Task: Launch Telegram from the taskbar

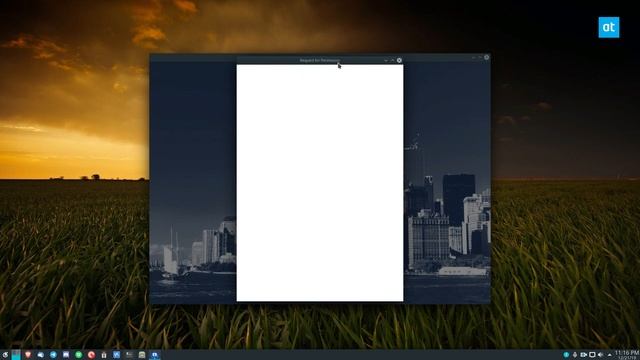Action: (x=53, y=355)
